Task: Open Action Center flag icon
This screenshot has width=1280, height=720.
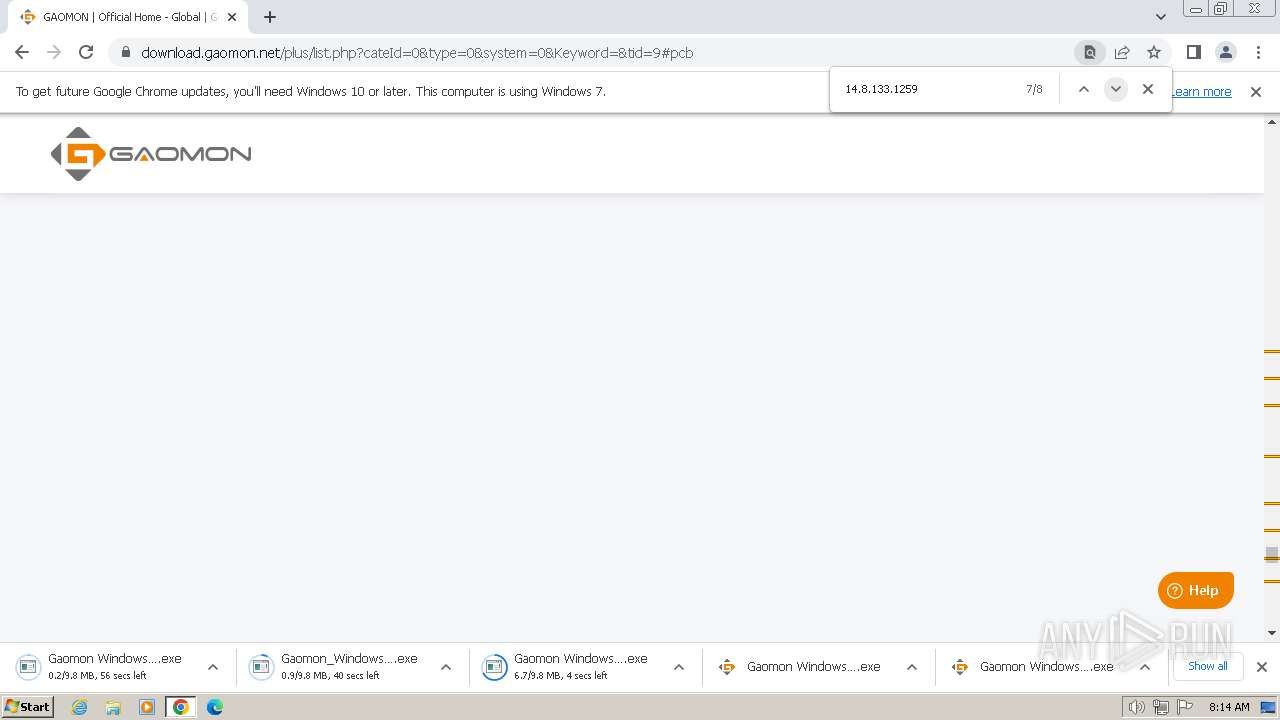Action: click(1185, 707)
